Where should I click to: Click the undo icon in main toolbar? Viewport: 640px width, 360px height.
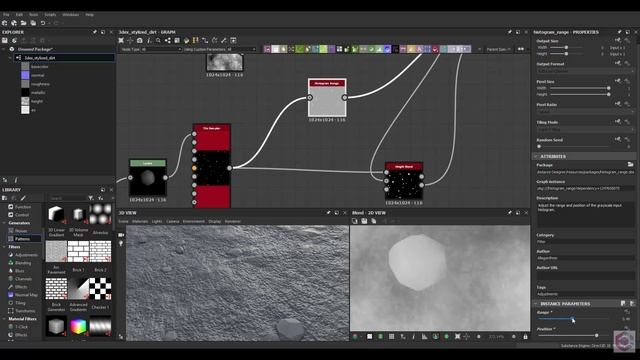click(x=43, y=23)
